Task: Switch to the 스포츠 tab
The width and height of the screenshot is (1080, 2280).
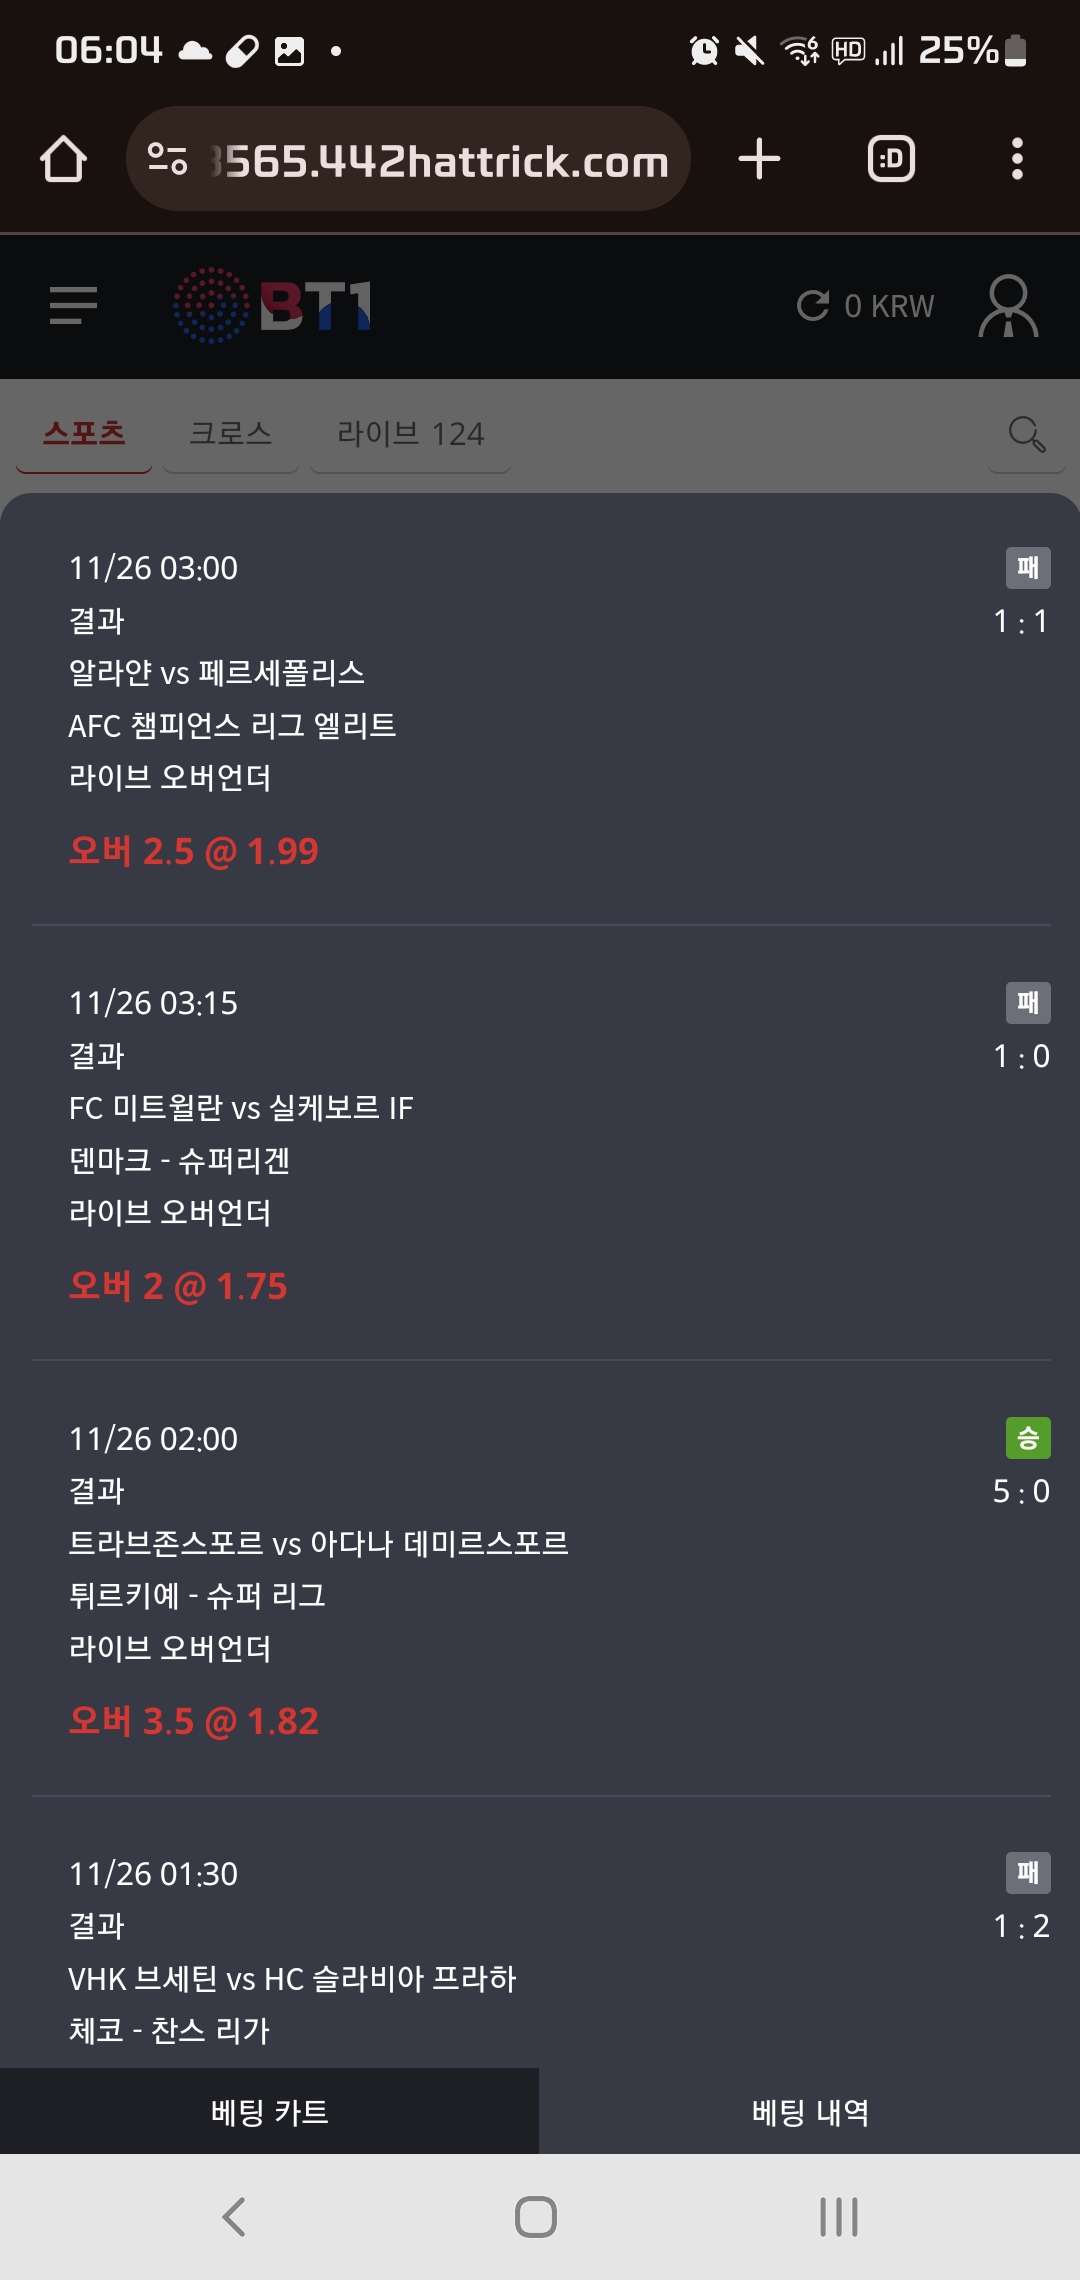Action: (x=84, y=434)
